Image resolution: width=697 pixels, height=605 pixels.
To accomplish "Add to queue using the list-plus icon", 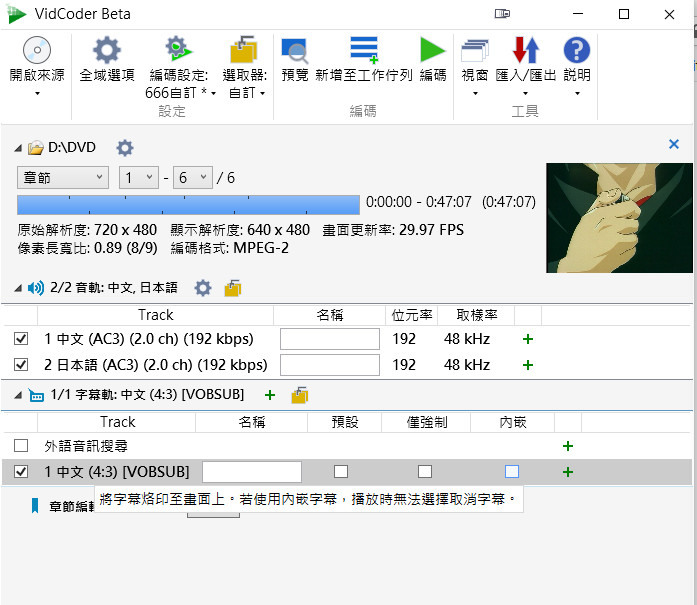I will coord(364,50).
